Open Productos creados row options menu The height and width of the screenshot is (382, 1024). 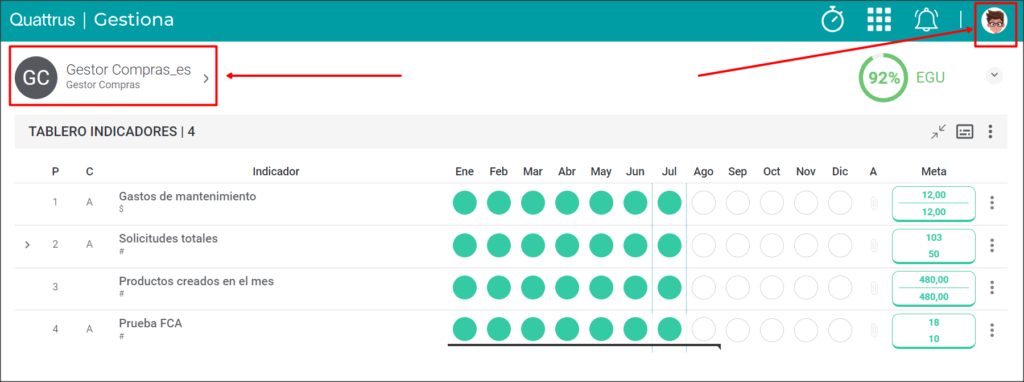tap(992, 288)
